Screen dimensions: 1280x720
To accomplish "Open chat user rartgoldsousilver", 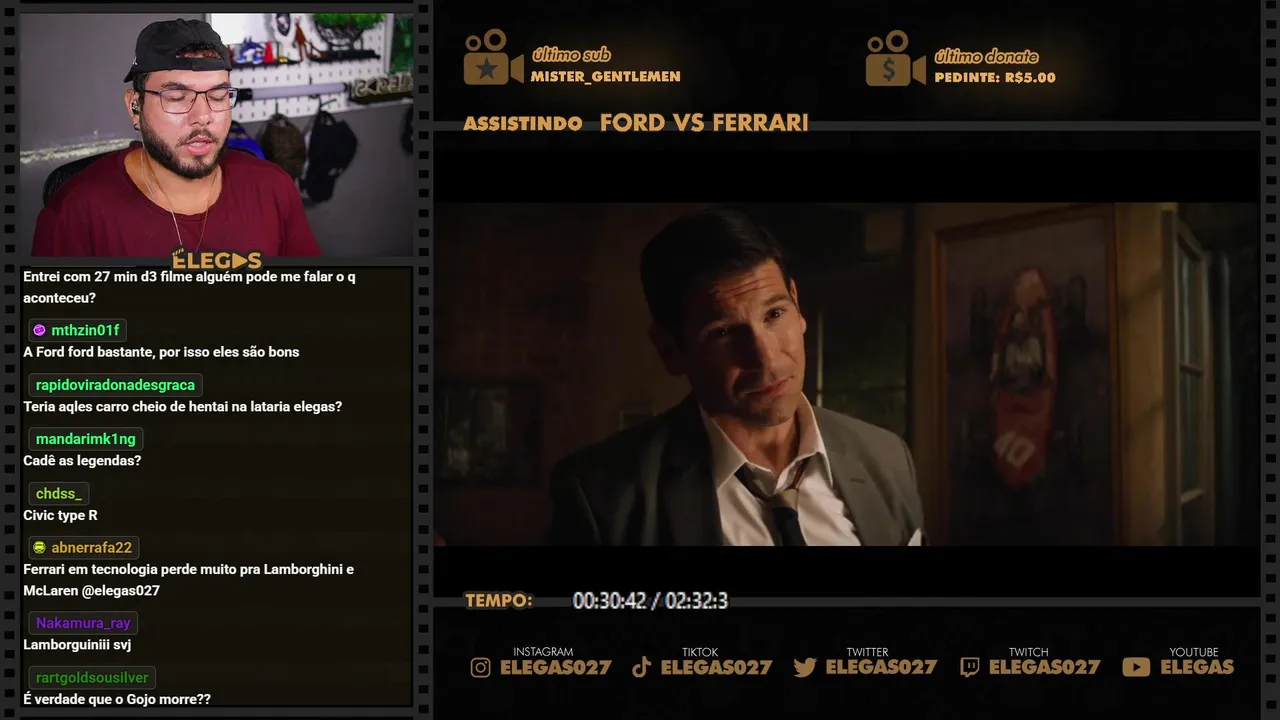I will 92,677.
